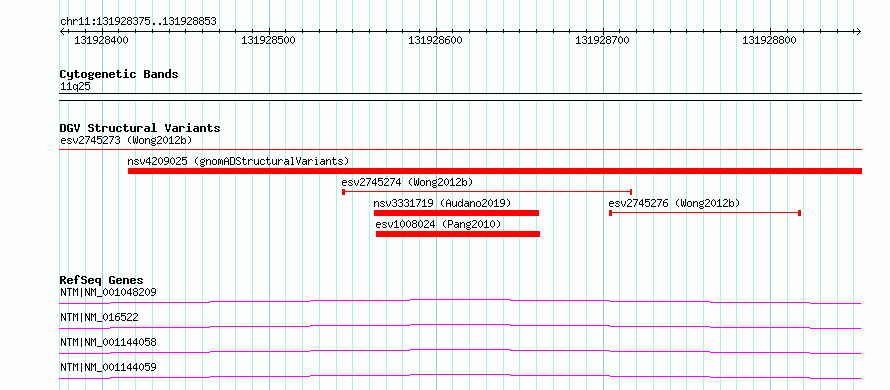This screenshot has height=390, width=890.
Task: Open the nsv3331719 Audano2019 variant bar
Action: pyautogui.click(x=456, y=213)
